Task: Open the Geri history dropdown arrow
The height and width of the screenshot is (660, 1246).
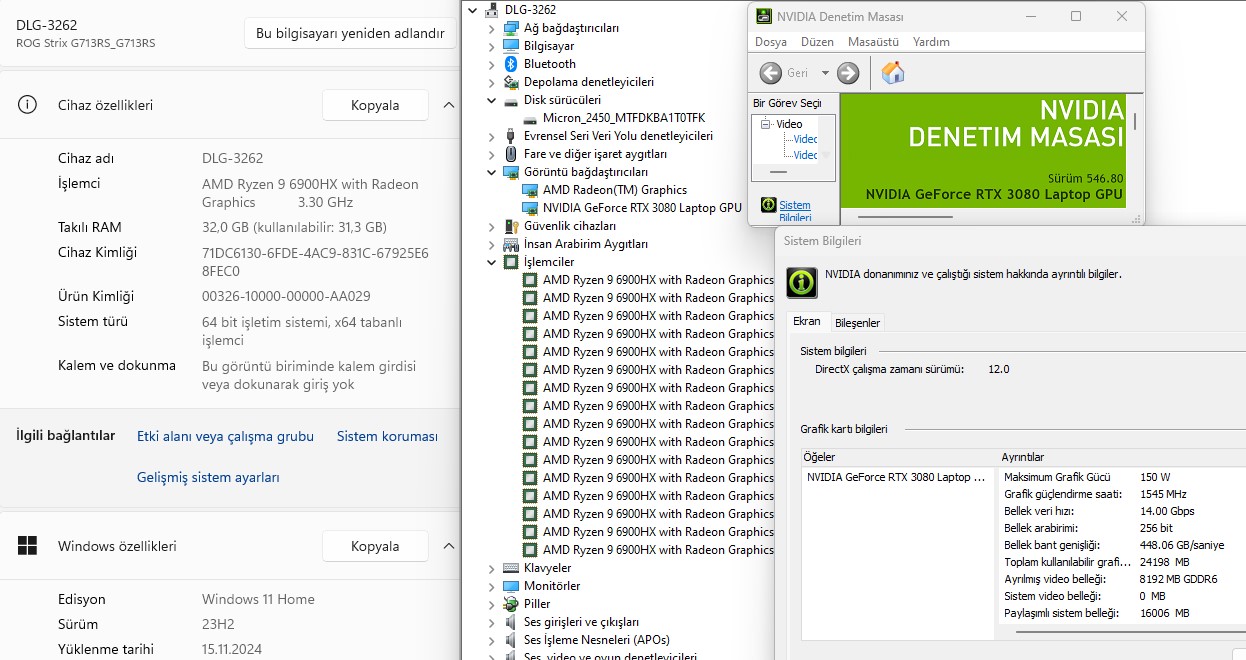Action: 825,73
